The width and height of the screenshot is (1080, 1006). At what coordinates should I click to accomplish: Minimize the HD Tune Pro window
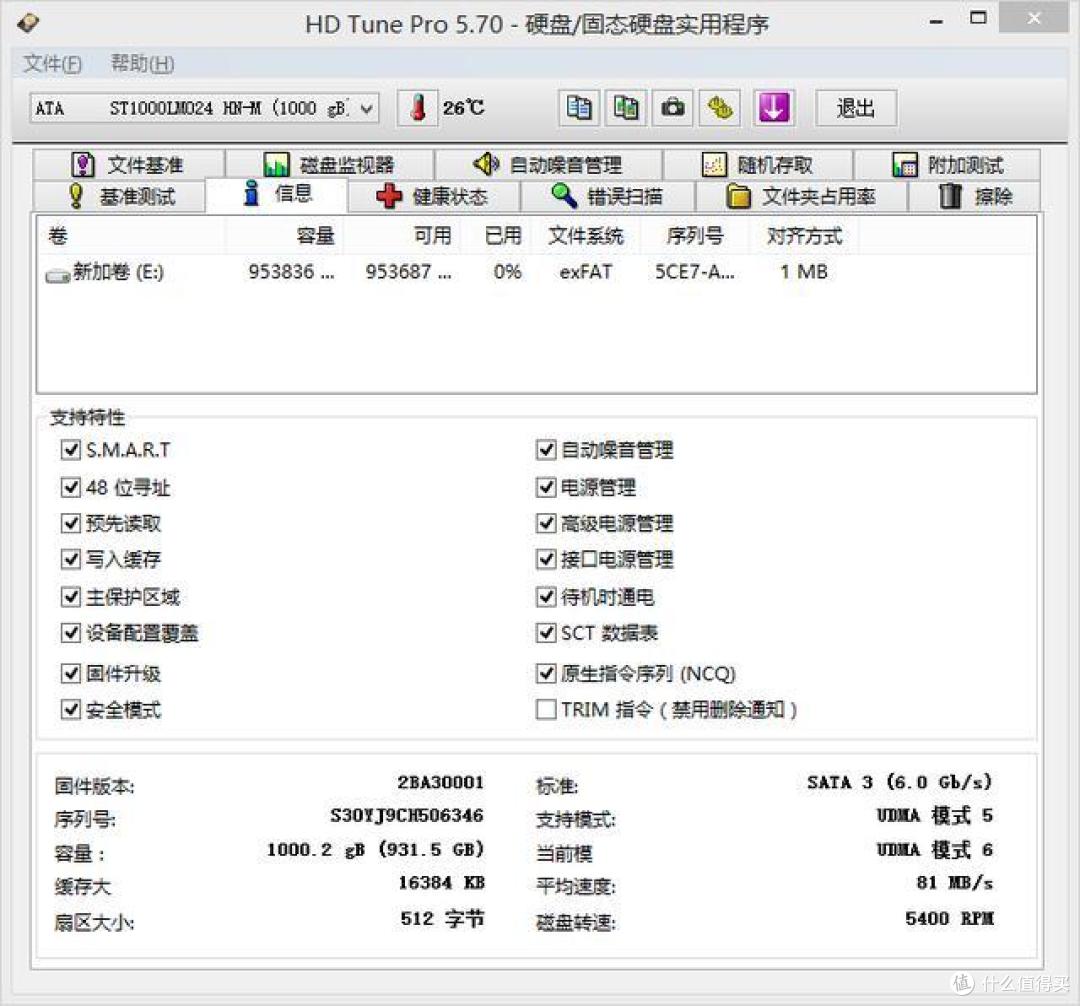tap(936, 21)
